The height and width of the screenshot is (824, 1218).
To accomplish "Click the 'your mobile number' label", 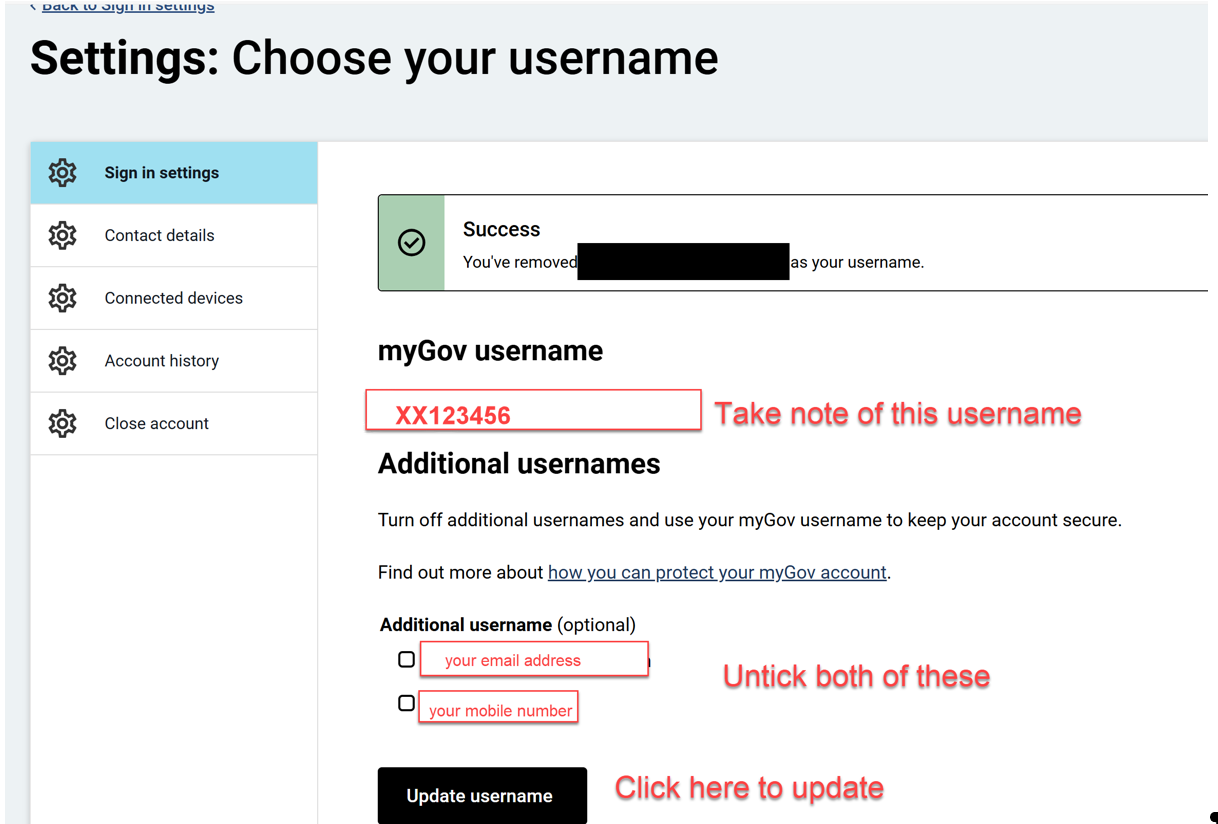I will point(499,710).
